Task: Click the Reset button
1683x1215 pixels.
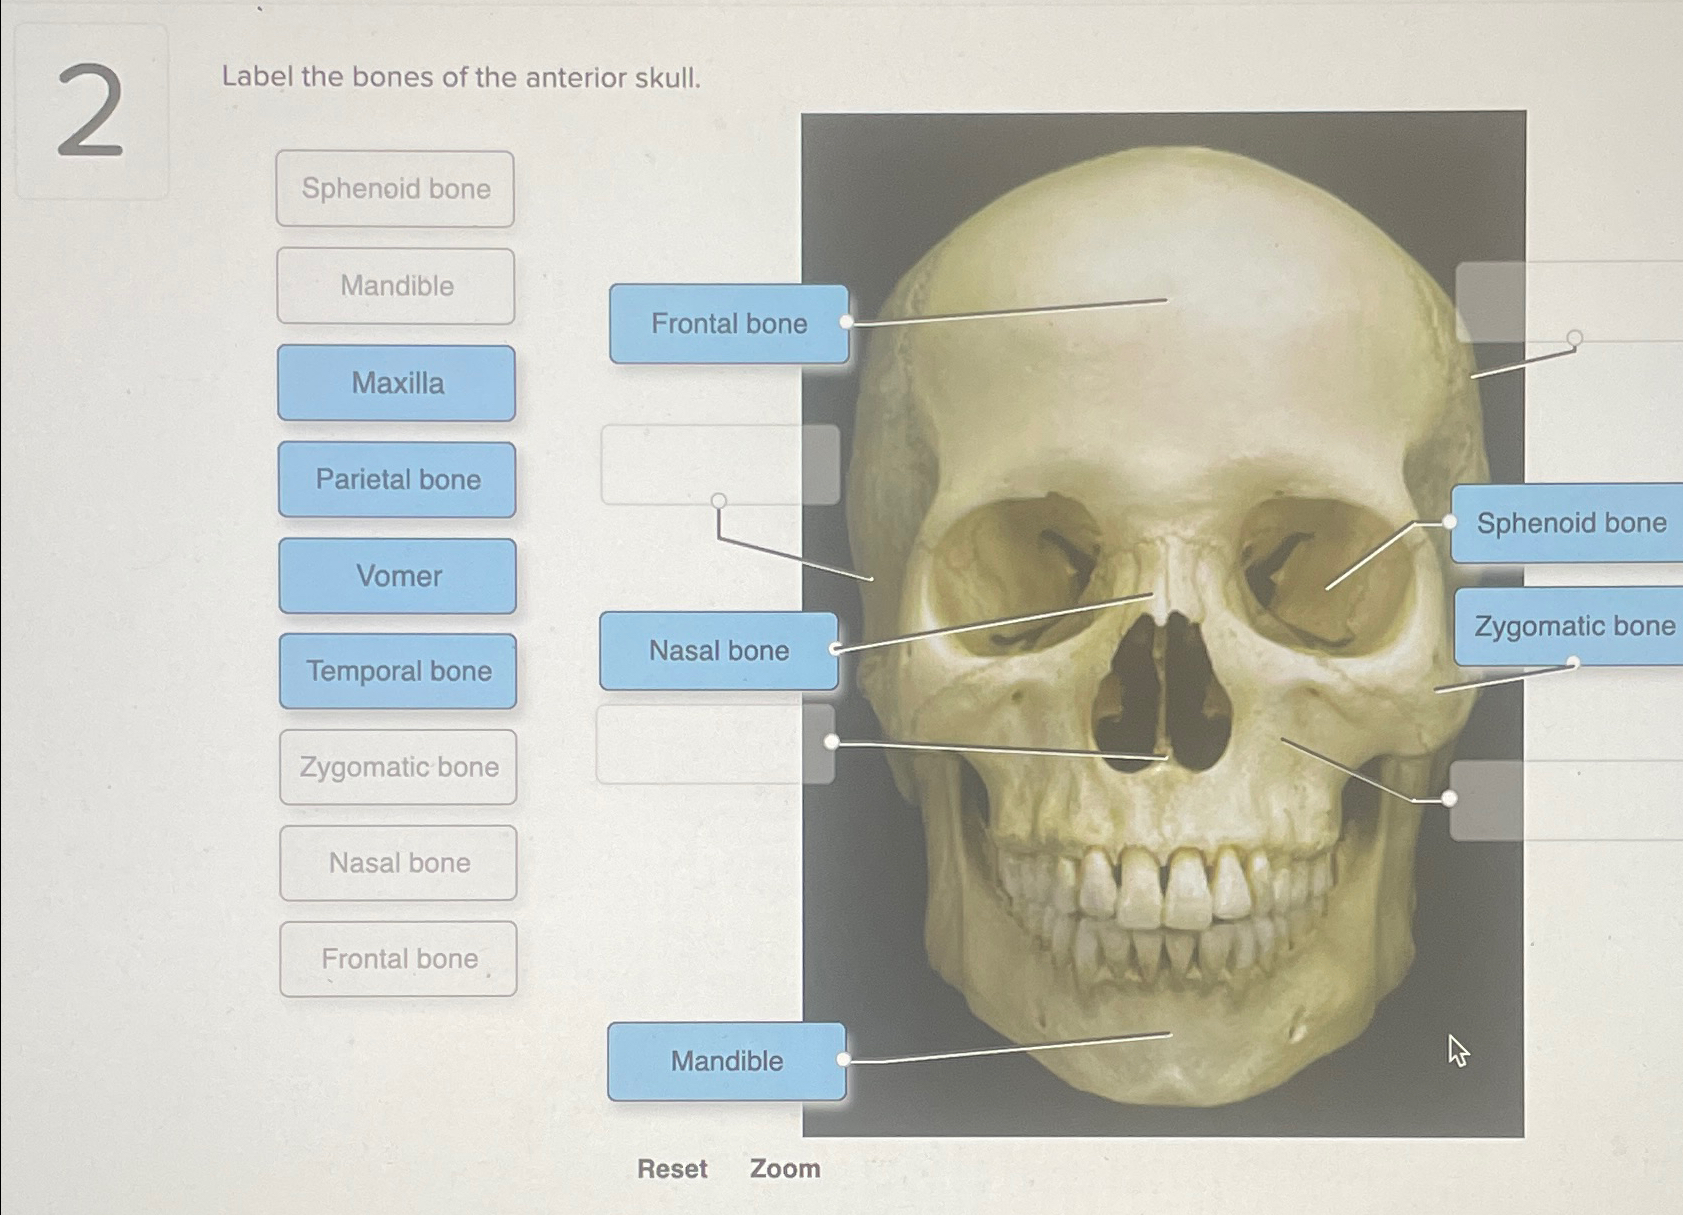Action: [672, 1169]
